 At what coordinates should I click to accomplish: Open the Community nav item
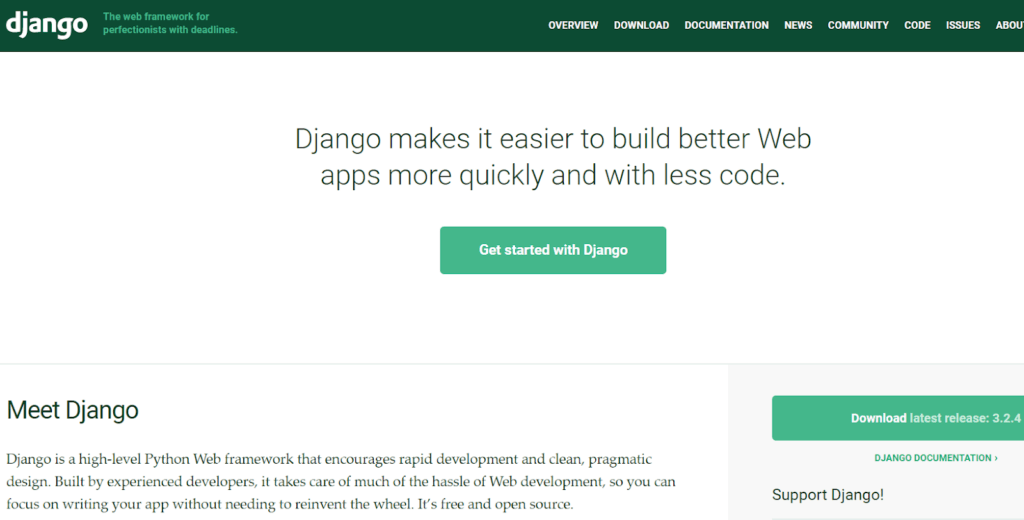pyautogui.click(x=858, y=25)
